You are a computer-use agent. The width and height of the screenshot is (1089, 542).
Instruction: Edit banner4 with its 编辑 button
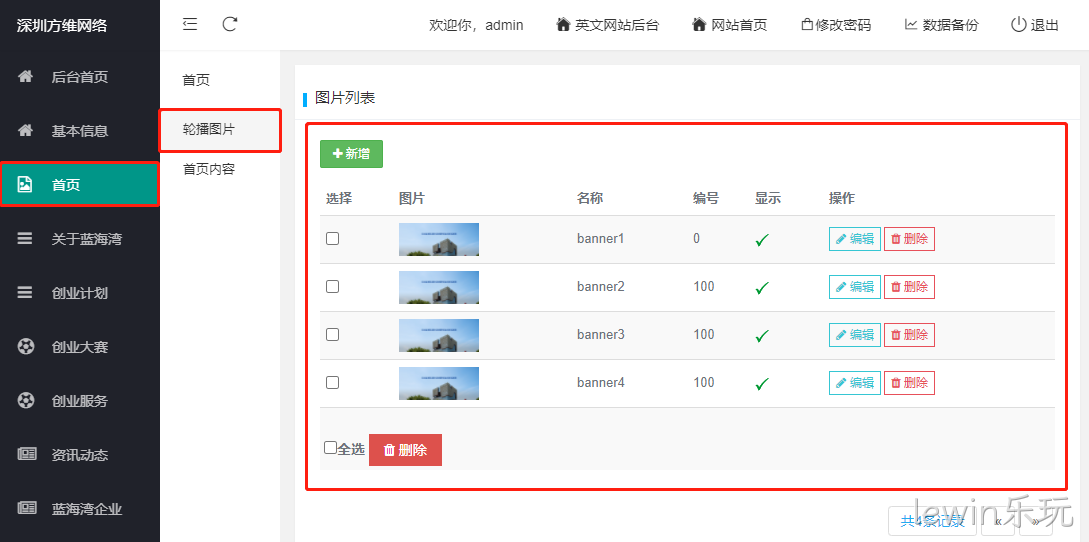[x=855, y=383]
